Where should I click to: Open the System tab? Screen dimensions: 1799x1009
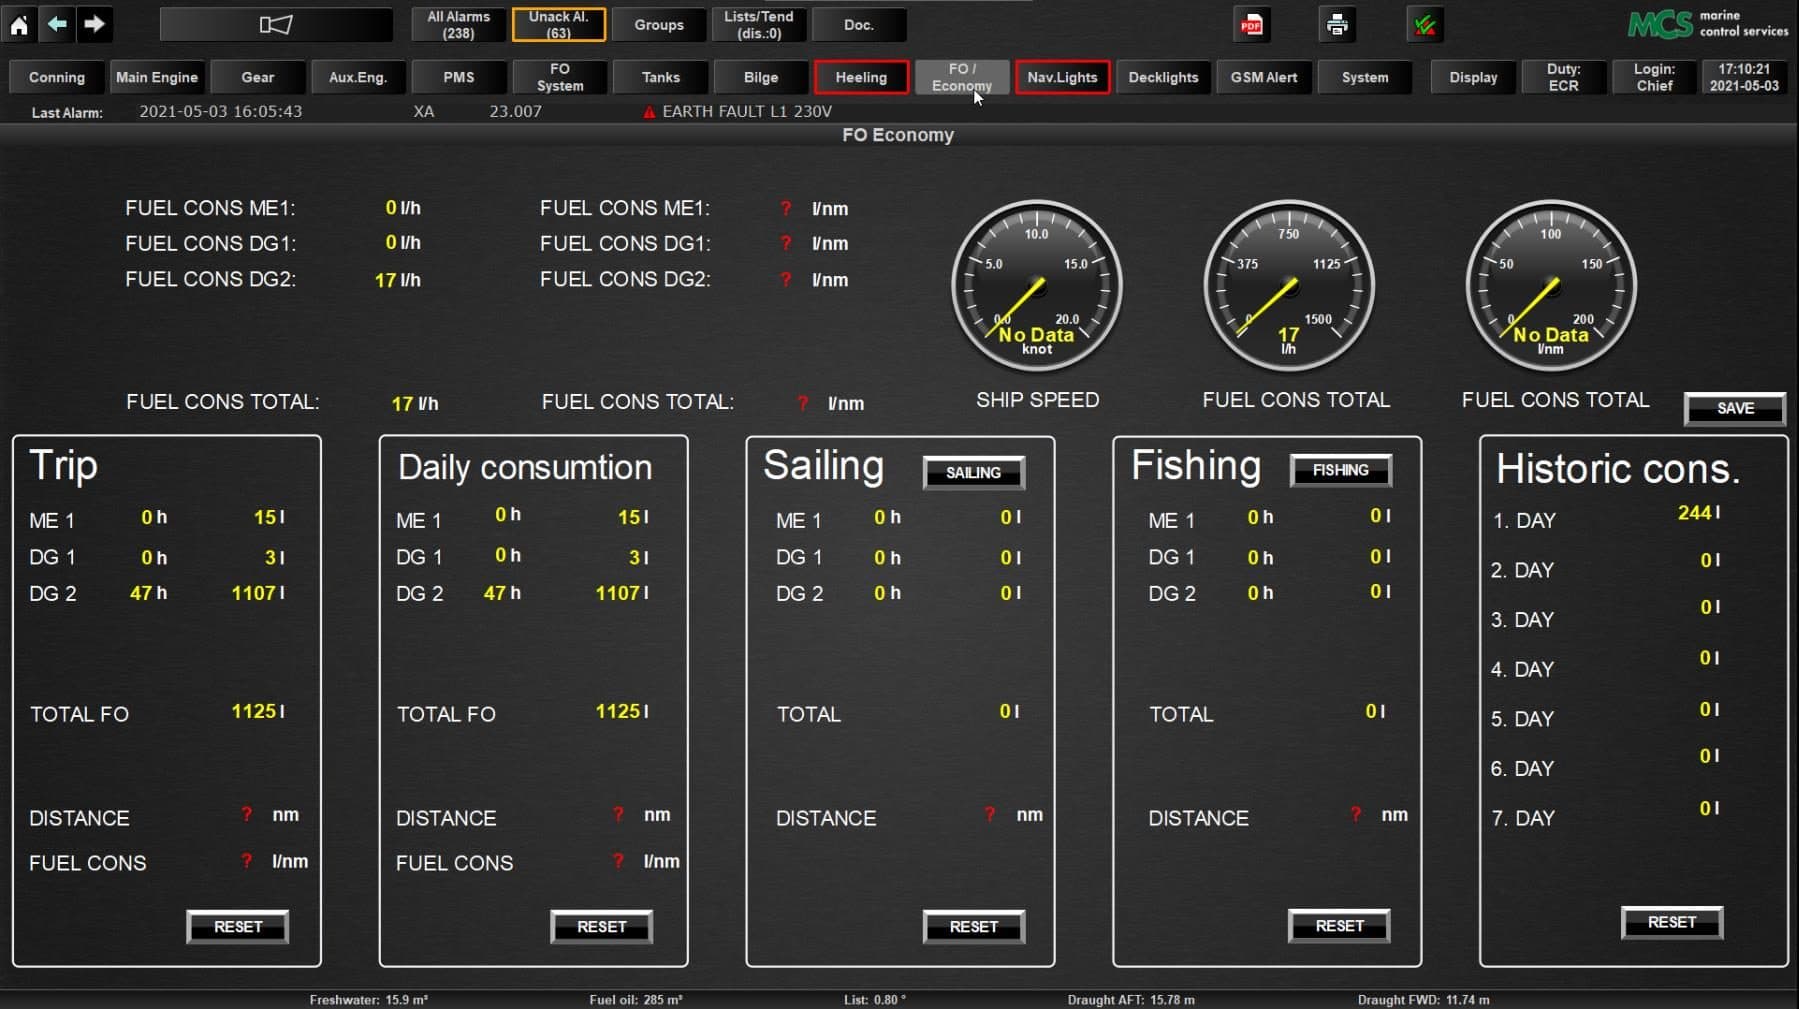(1365, 77)
